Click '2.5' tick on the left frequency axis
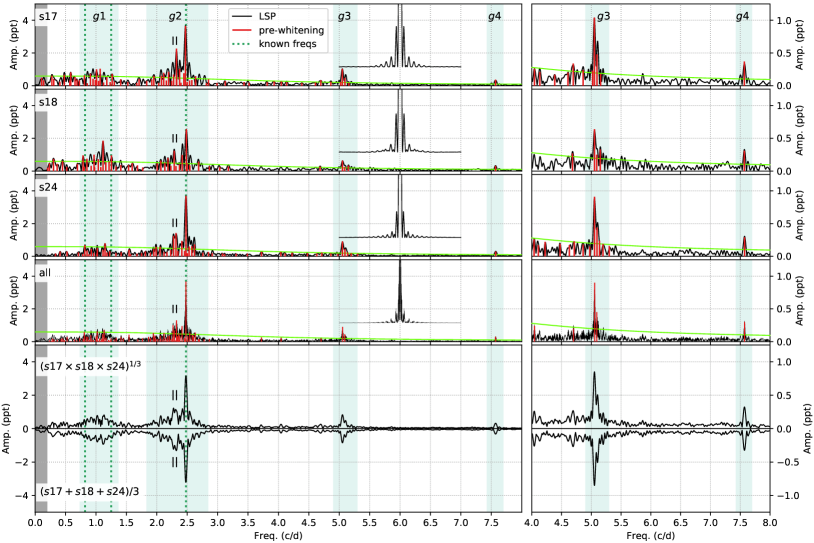Viewport: 814px width, 543px height. tap(187, 521)
